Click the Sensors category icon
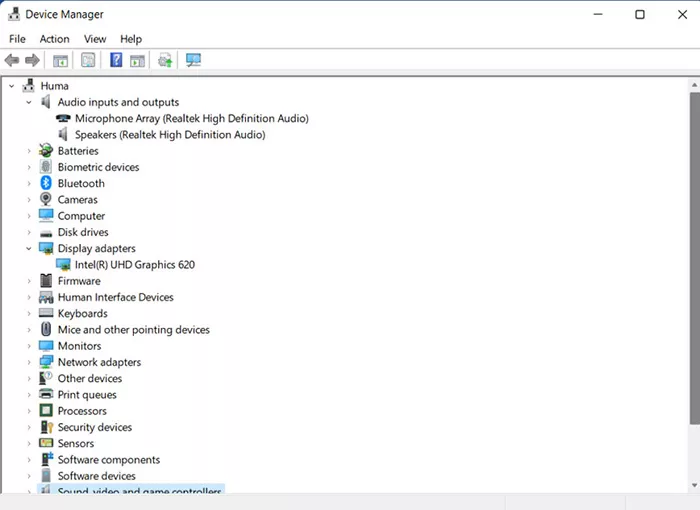This screenshot has width=700, height=510. [46, 443]
